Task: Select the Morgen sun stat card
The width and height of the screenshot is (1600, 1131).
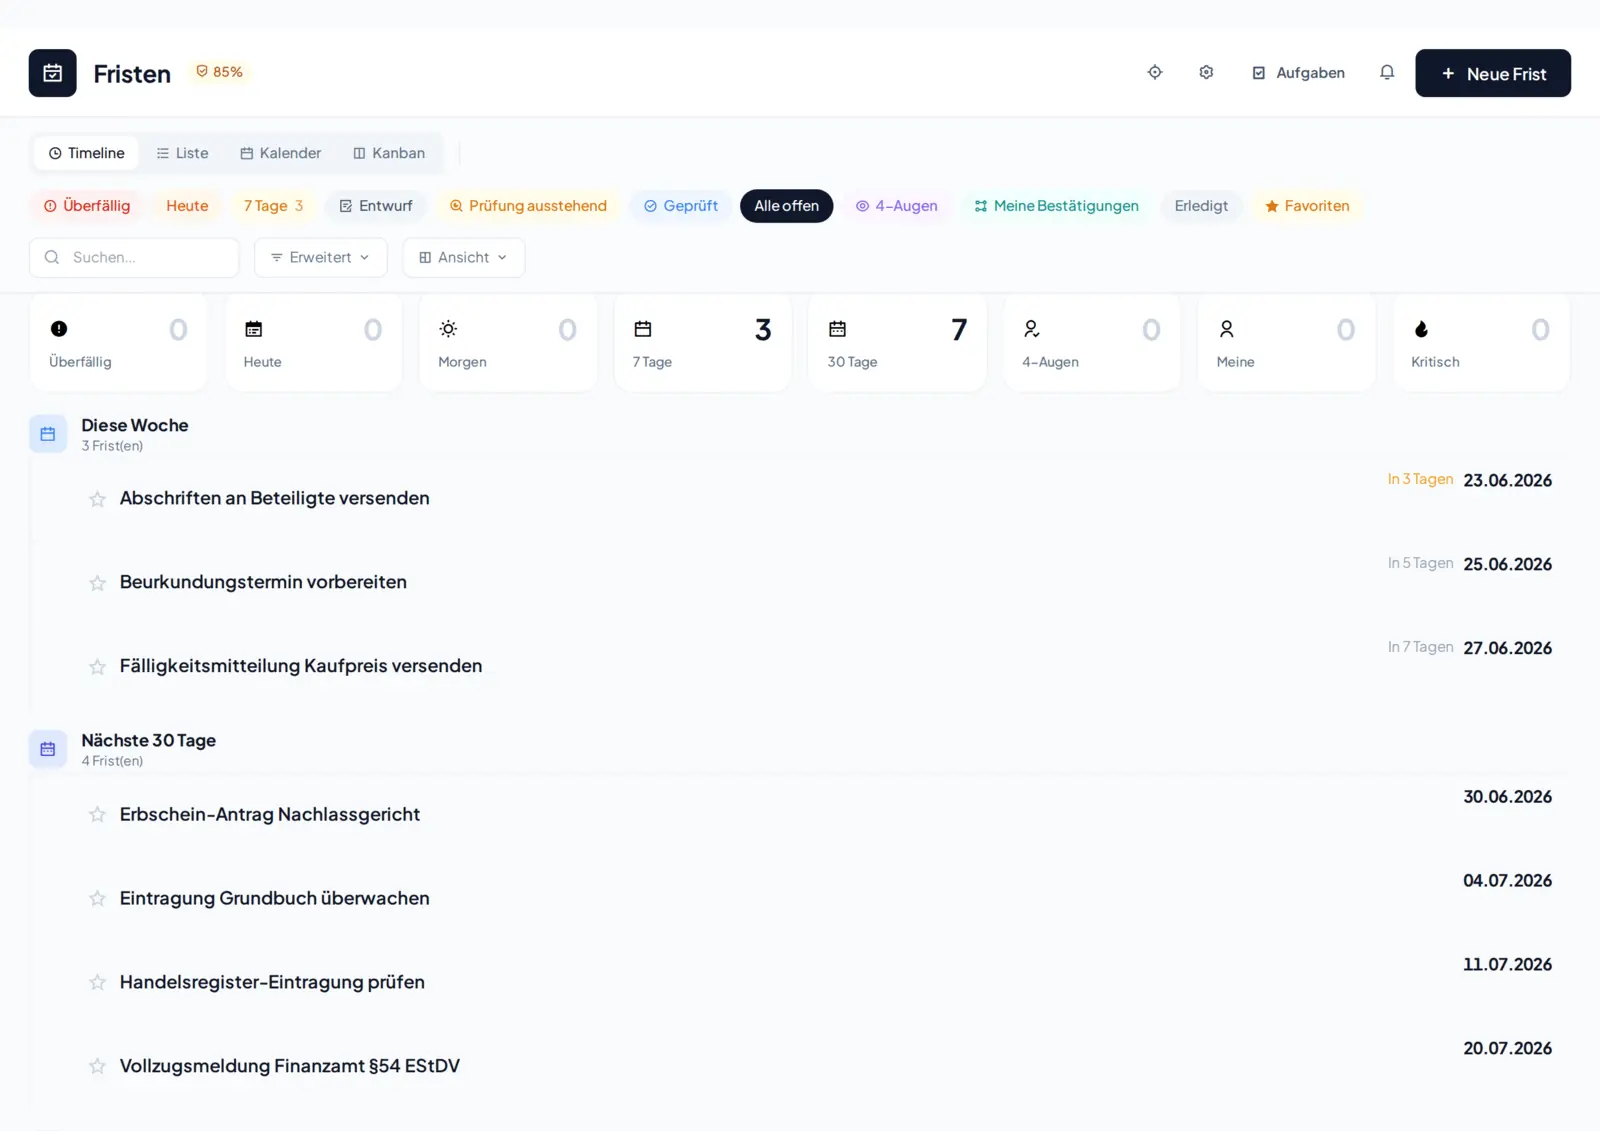Action: coord(507,342)
